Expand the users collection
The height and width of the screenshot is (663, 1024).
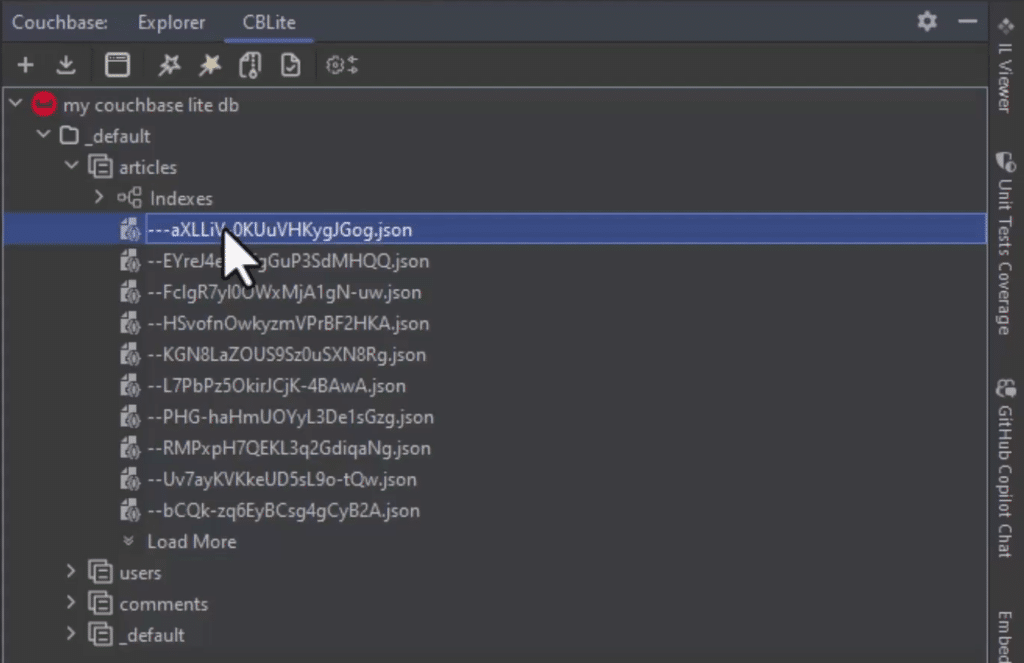pyautogui.click(x=71, y=572)
